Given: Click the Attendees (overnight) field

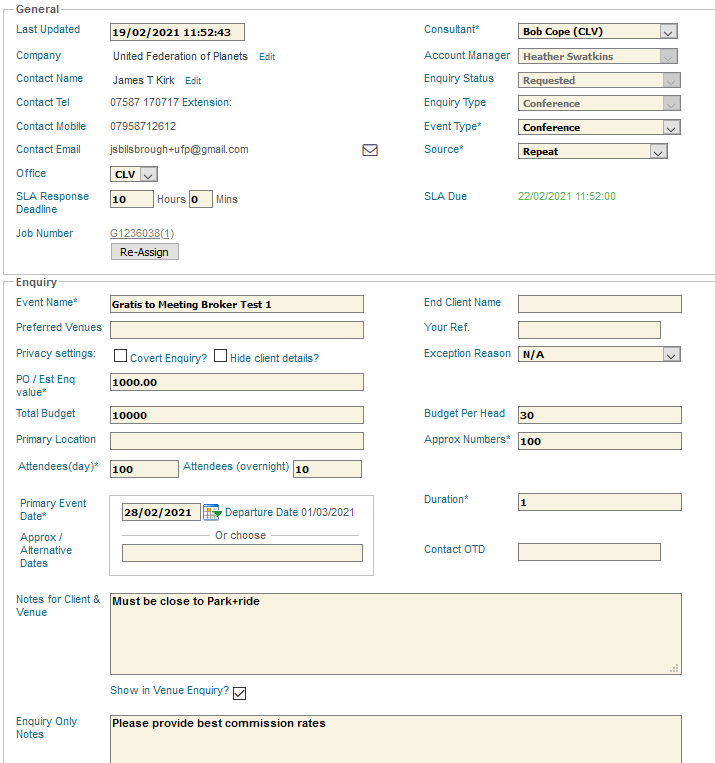Looking at the screenshot, I should pyautogui.click(x=327, y=469).
